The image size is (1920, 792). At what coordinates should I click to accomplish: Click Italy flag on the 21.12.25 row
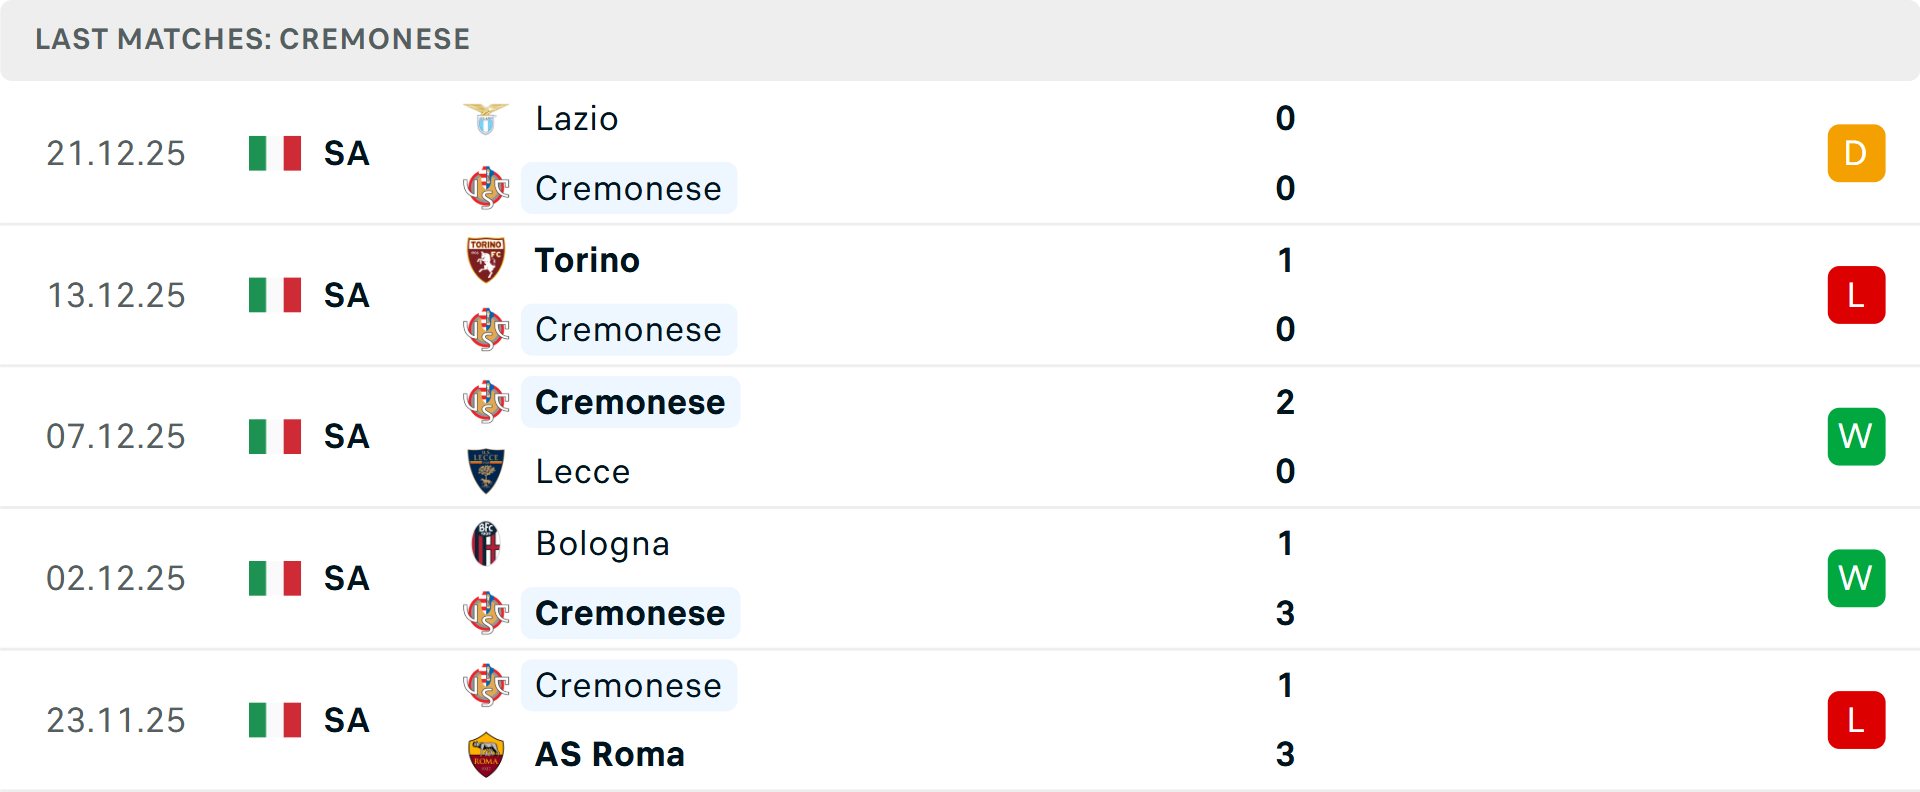(275, 153)
